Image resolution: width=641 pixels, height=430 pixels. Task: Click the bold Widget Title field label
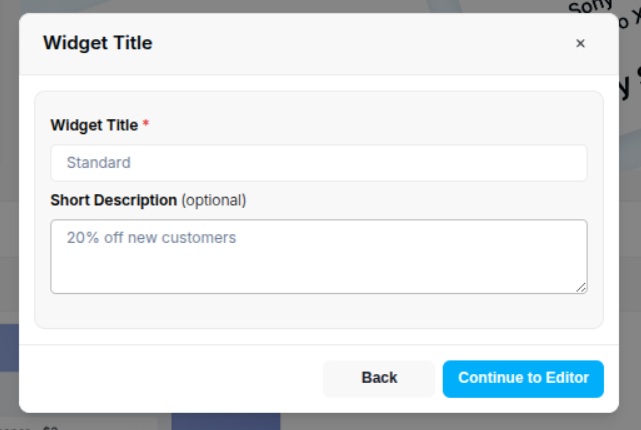(94, 125)
